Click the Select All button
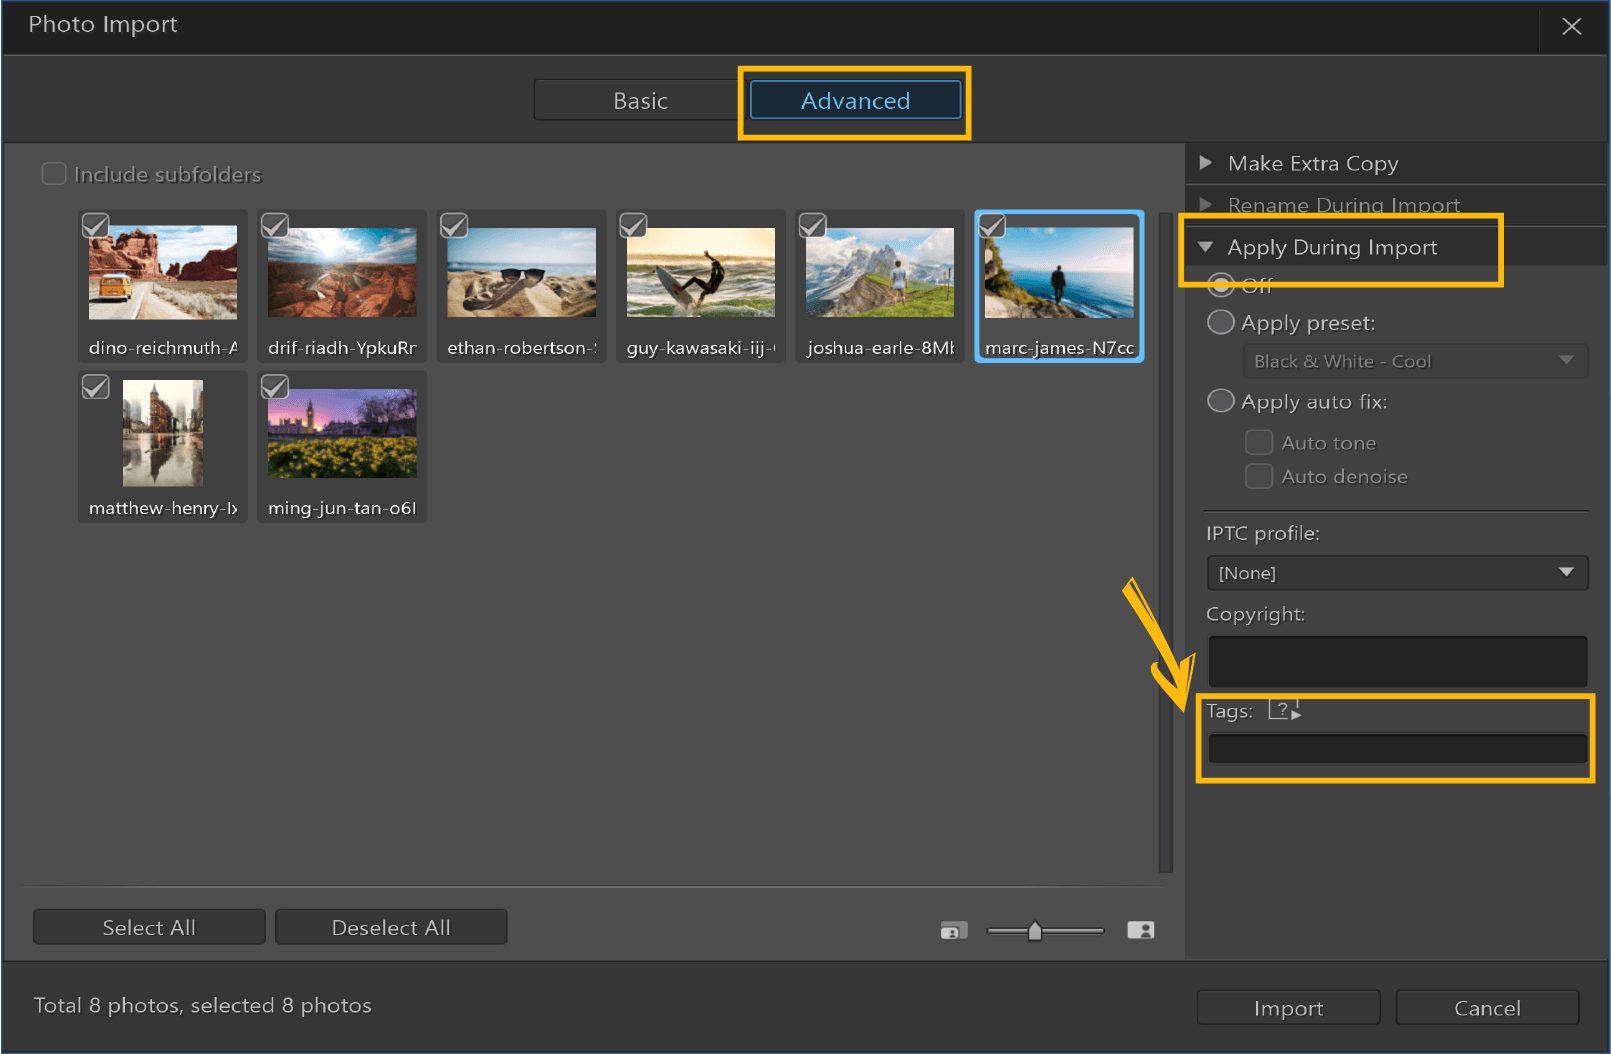This screenshot has width=1611, height=1054. [x=148, y=926]
